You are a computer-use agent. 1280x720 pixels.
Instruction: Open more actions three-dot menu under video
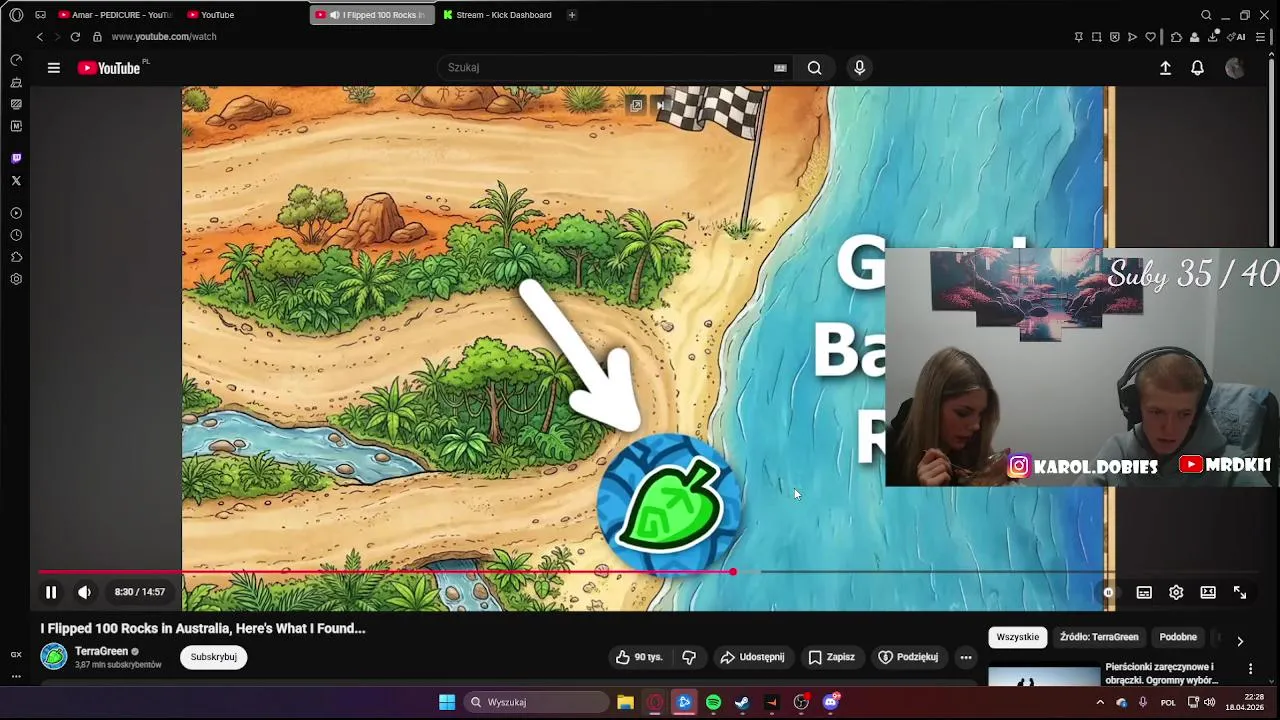pos(966,657)
